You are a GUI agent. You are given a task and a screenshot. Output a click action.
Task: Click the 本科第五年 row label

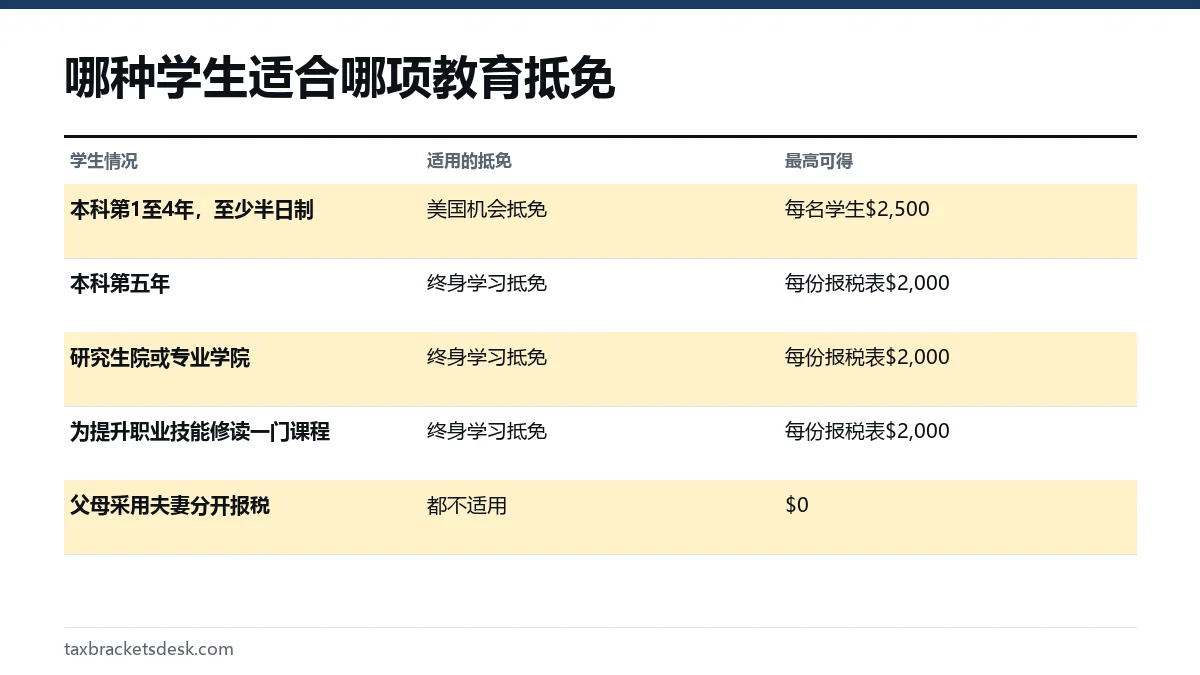[120, 284]
